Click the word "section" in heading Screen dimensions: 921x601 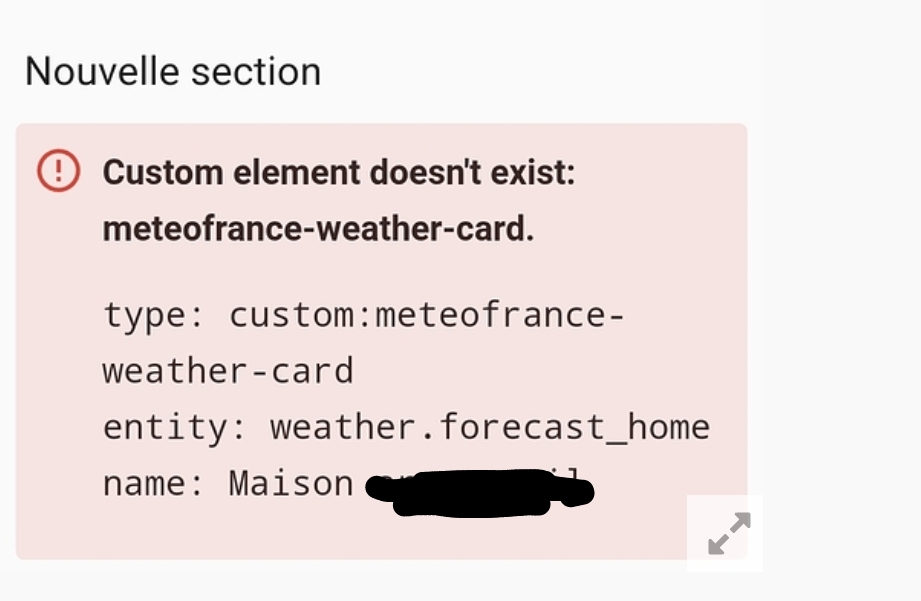point(256,72)
